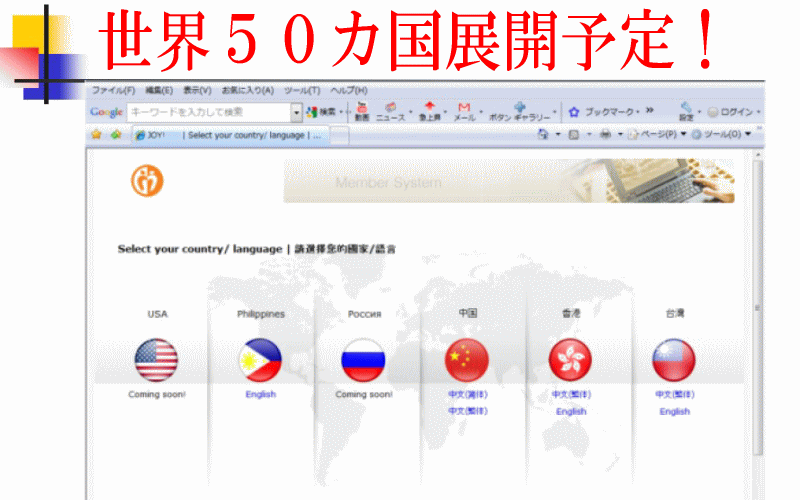Click 'Coming soon!' text under Россия
This screenshot has height=500, width=800.
pos(364,394)
